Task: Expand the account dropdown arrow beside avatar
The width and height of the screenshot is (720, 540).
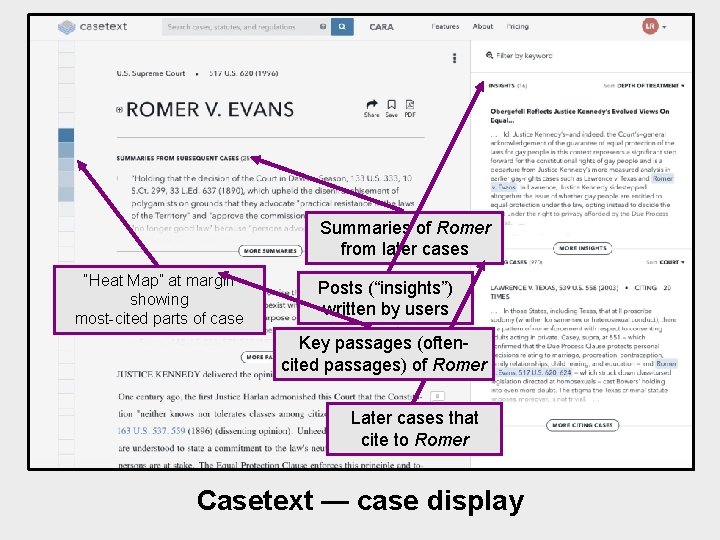Action: pos(664,27)
